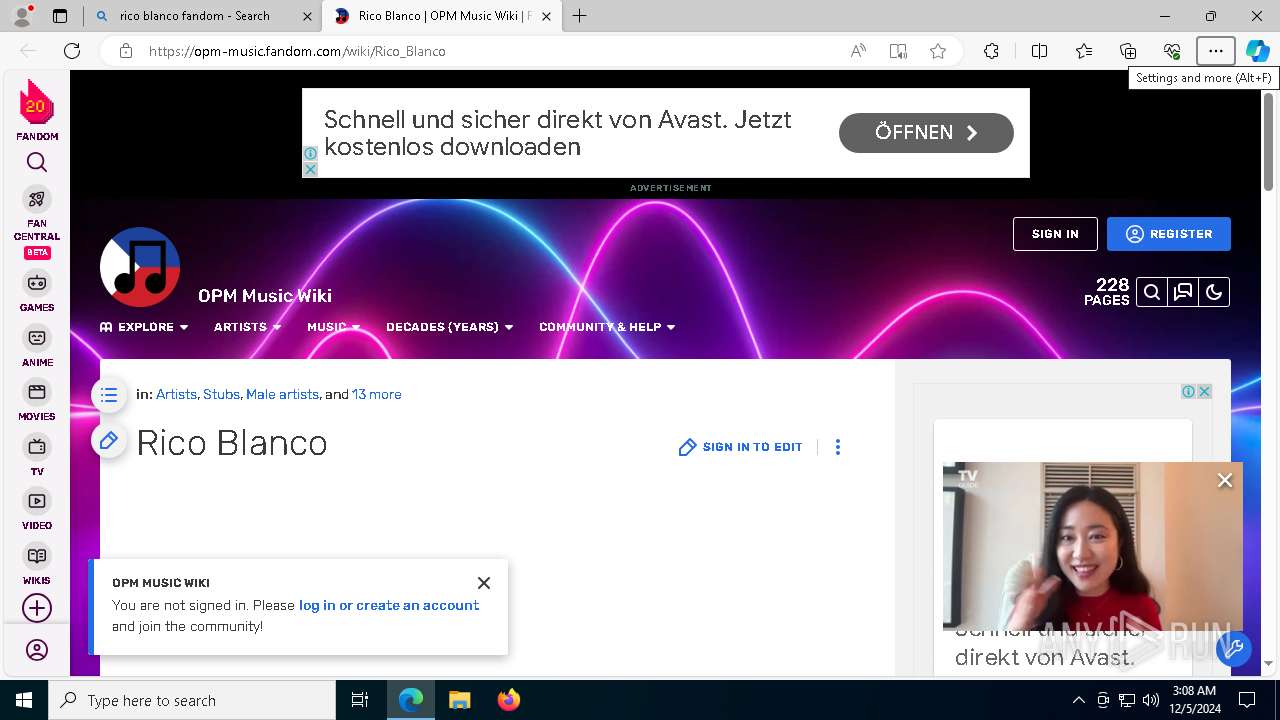1280x720 pixels.
Task: Open Video in the Fandom sidebar
Action: coord(37,509)
